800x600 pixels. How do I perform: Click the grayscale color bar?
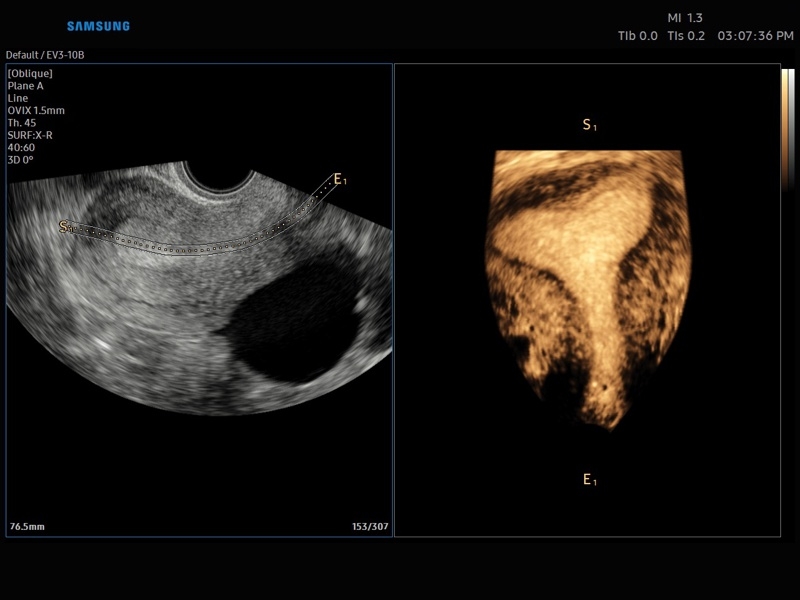[787, 130]
